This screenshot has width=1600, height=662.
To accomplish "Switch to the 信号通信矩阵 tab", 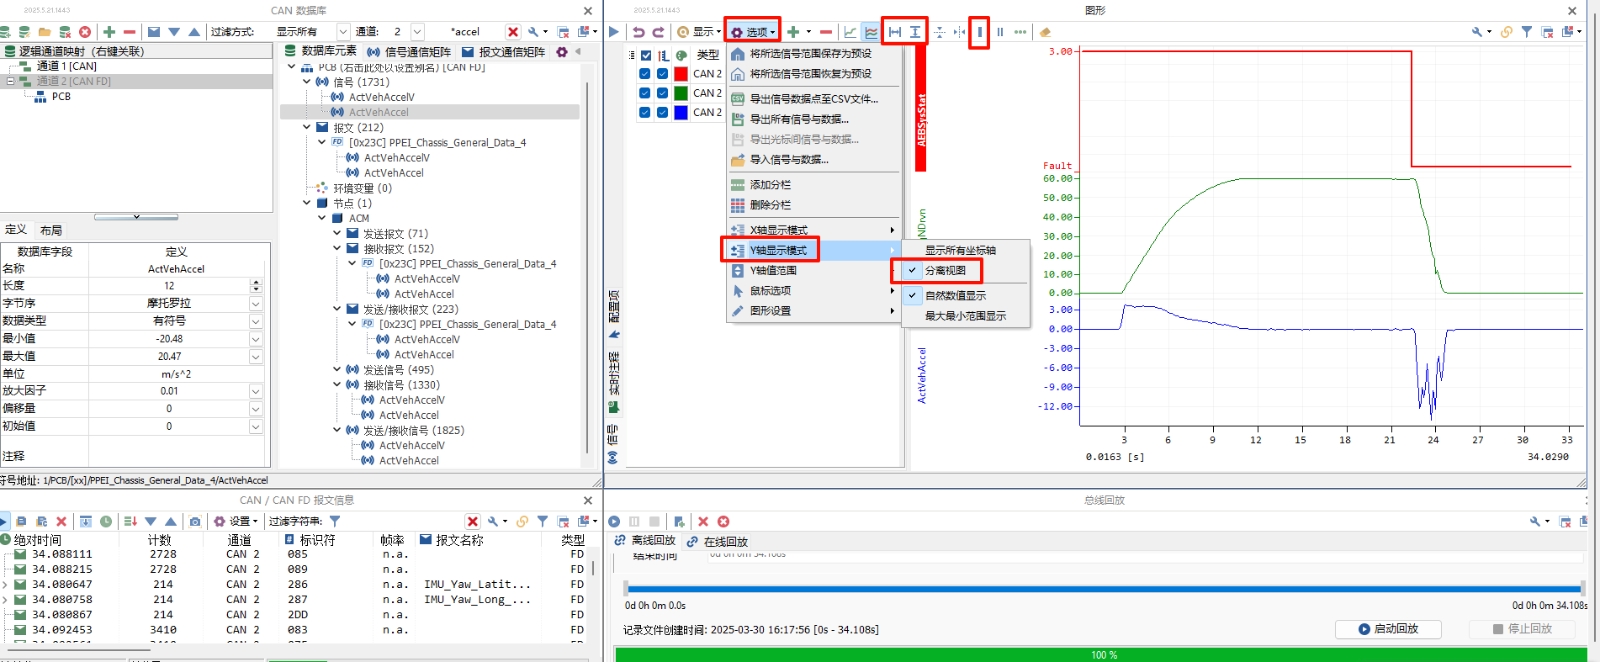I will tap(409, 51).
